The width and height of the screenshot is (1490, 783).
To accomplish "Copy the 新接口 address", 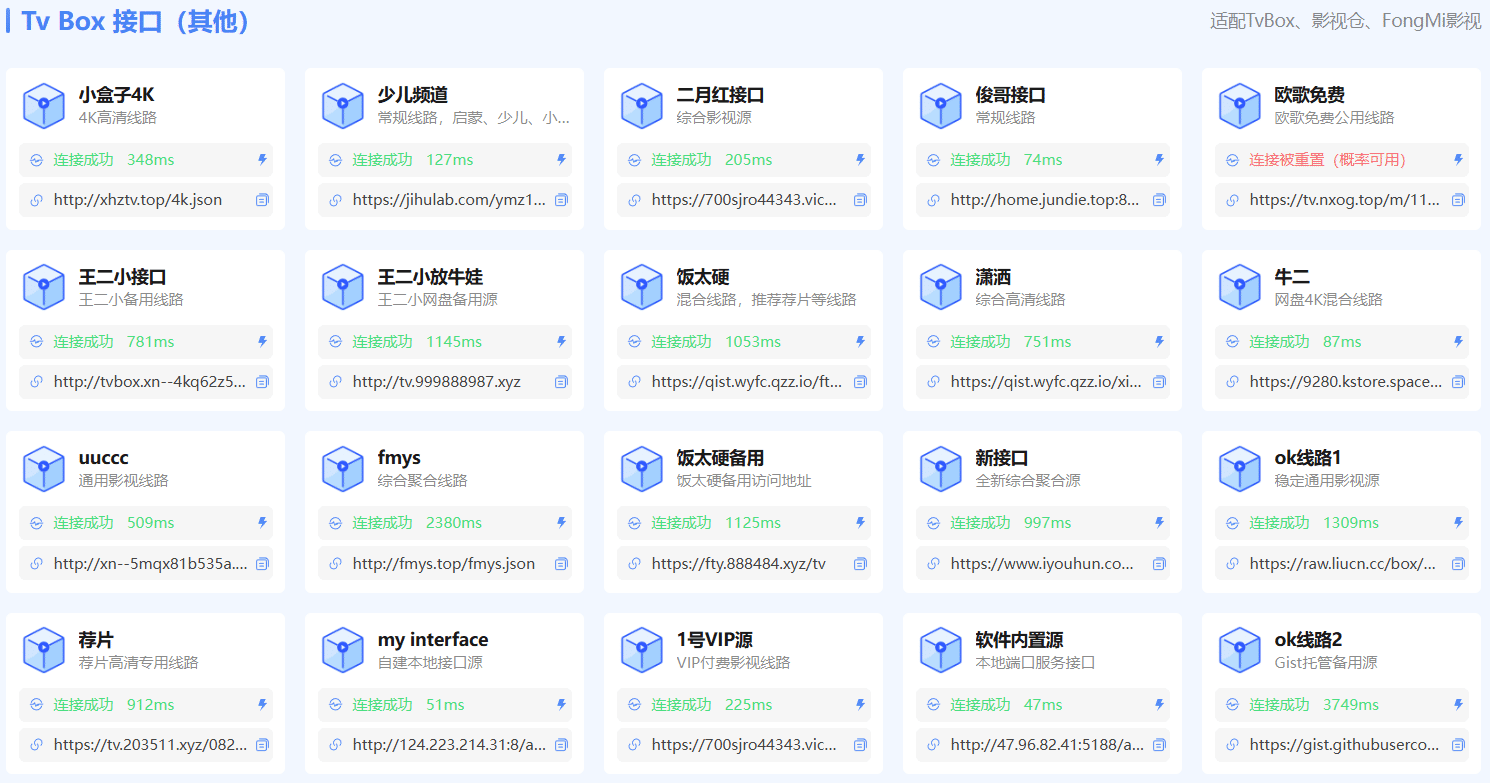I will point(1159,564).
